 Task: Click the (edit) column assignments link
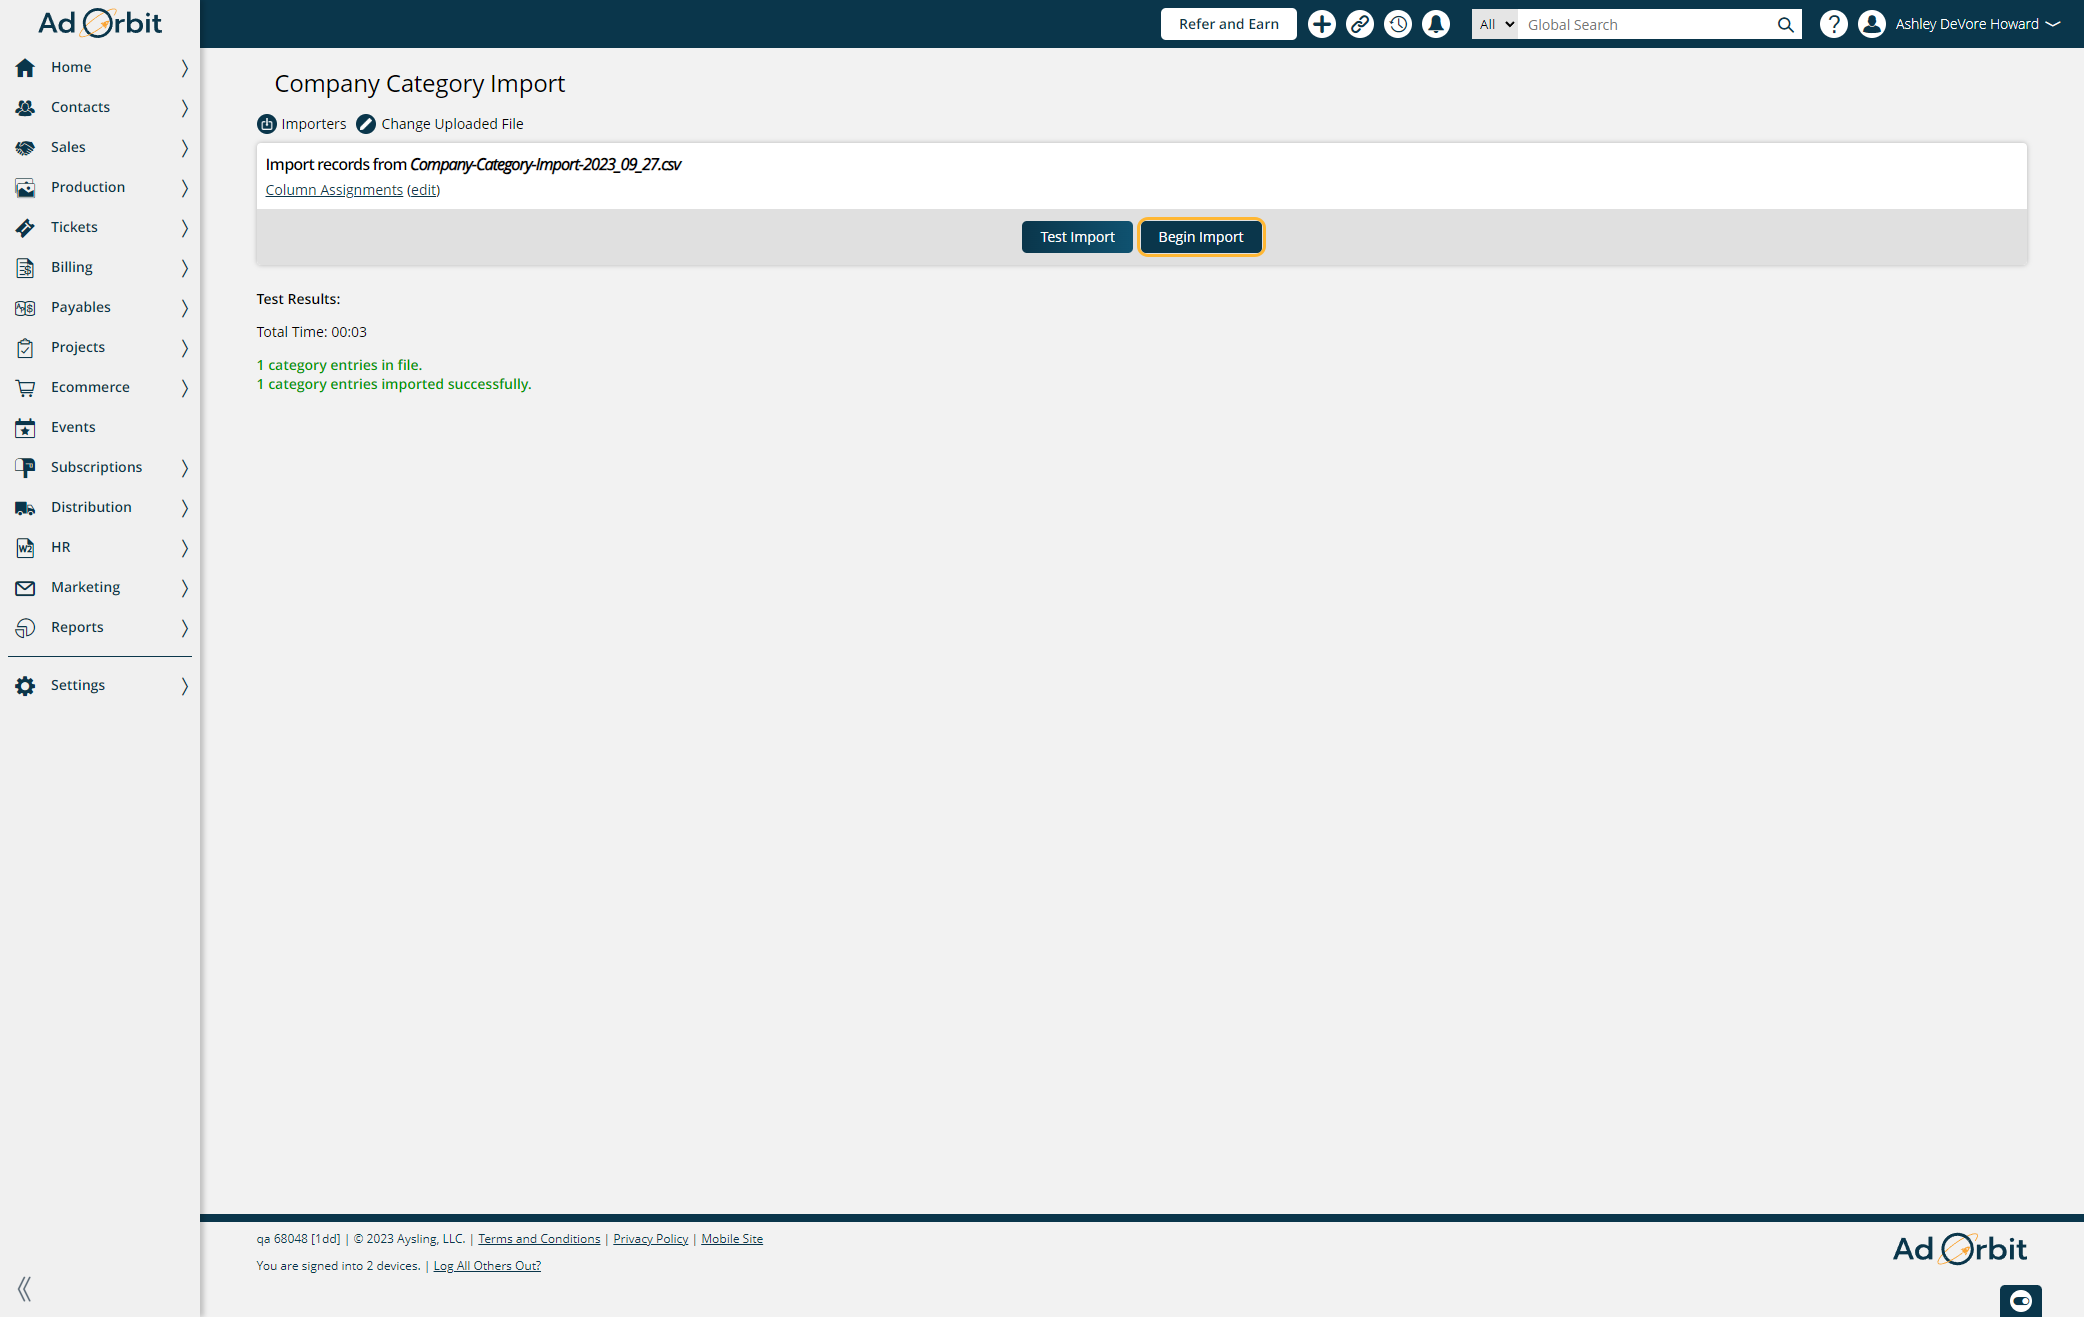(x=423, y=190)
